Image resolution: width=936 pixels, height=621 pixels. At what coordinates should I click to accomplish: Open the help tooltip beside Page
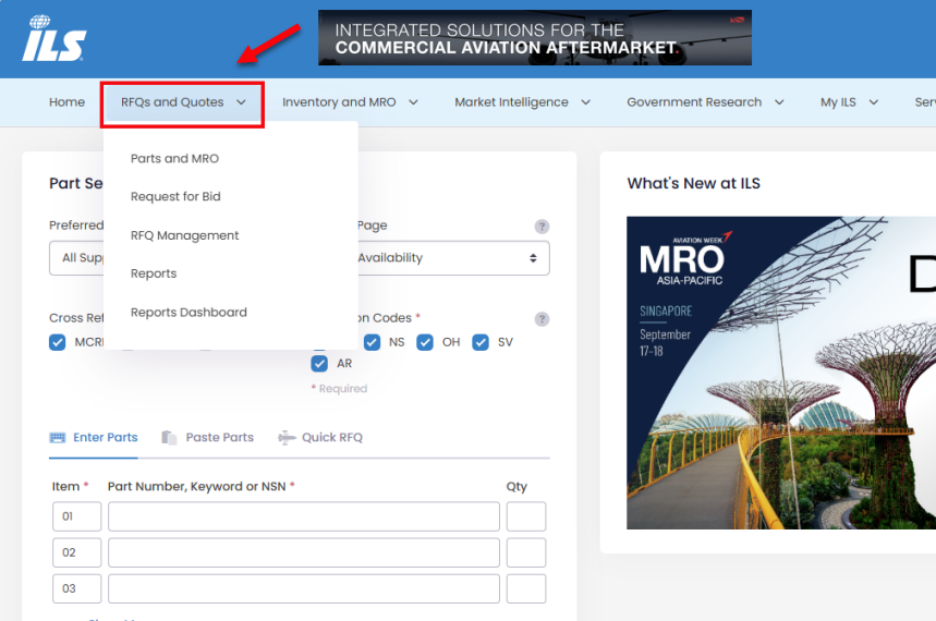tap(542, 226)
